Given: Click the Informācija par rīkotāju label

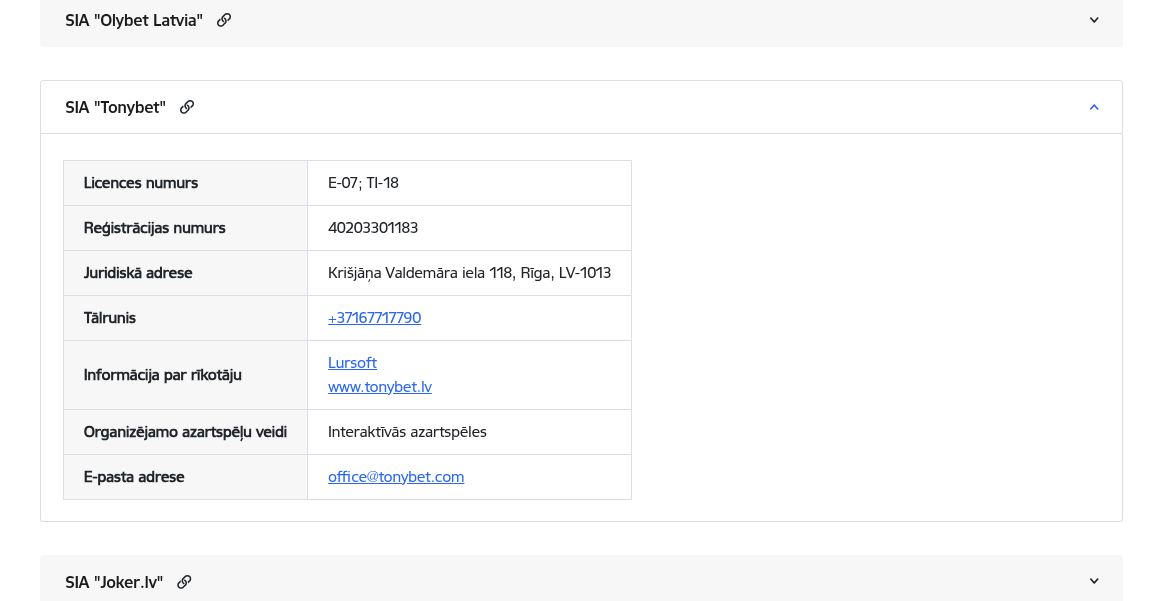Looking at the screenshot, I should click(x=162, y=375).
